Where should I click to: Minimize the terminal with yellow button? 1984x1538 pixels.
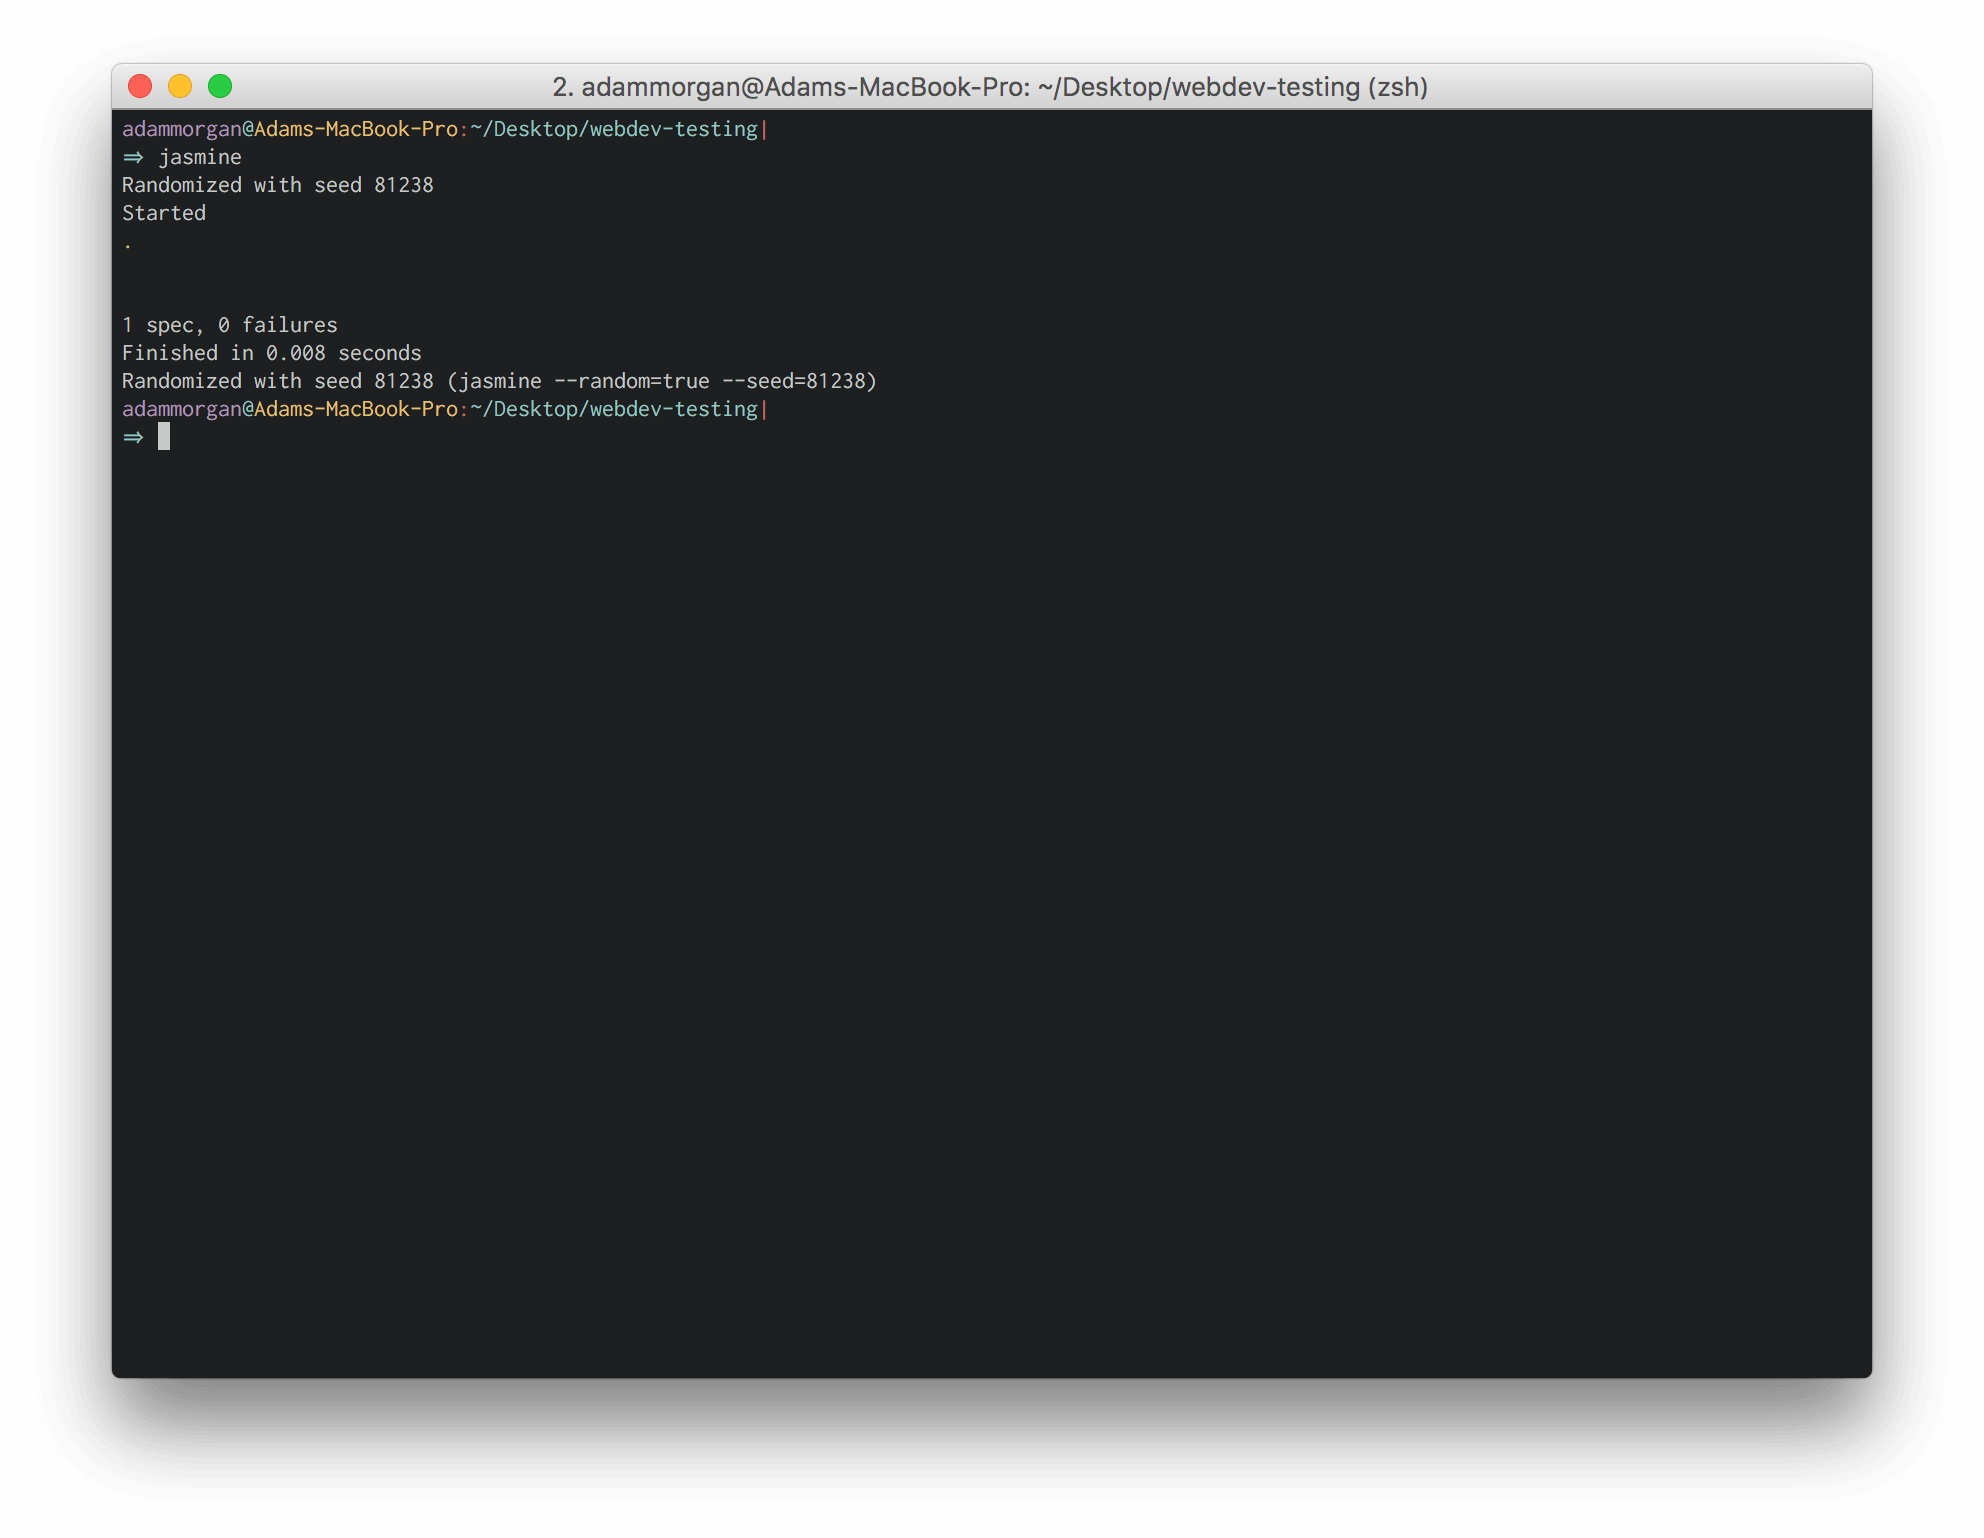180,87
